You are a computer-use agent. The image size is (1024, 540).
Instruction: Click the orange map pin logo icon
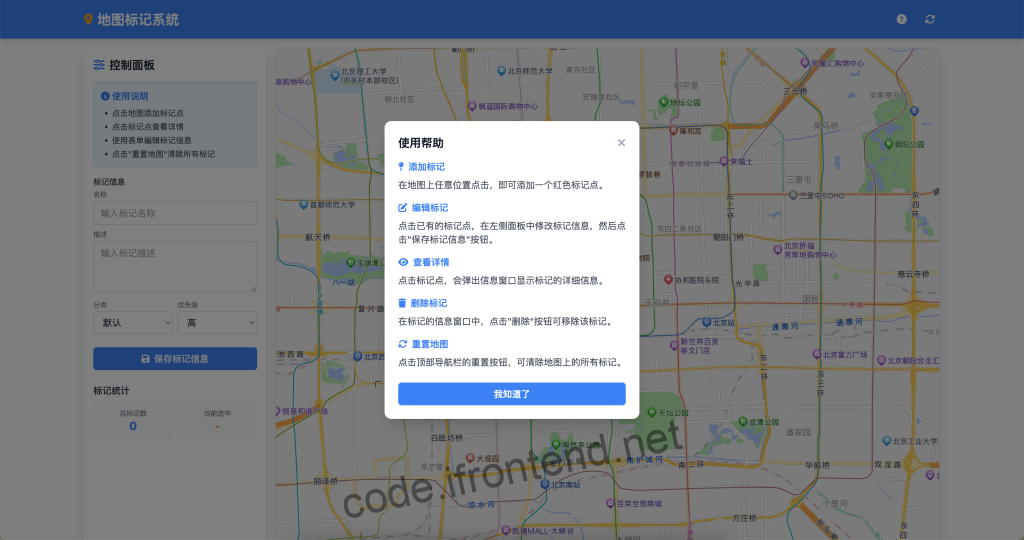pos(88,19)
